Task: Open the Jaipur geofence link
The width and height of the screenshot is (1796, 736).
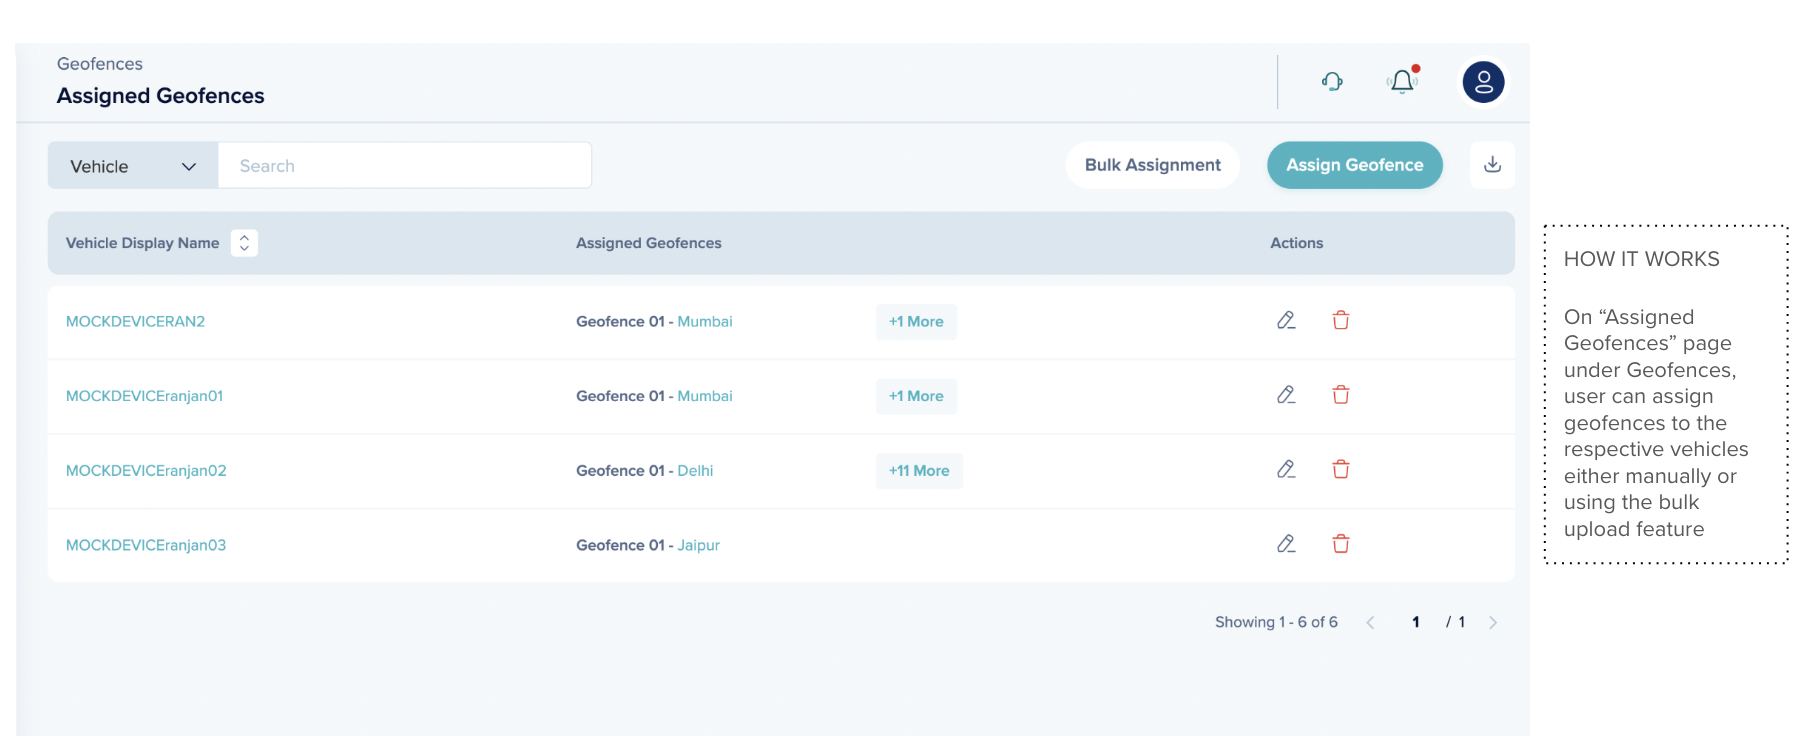Action: 698,545
